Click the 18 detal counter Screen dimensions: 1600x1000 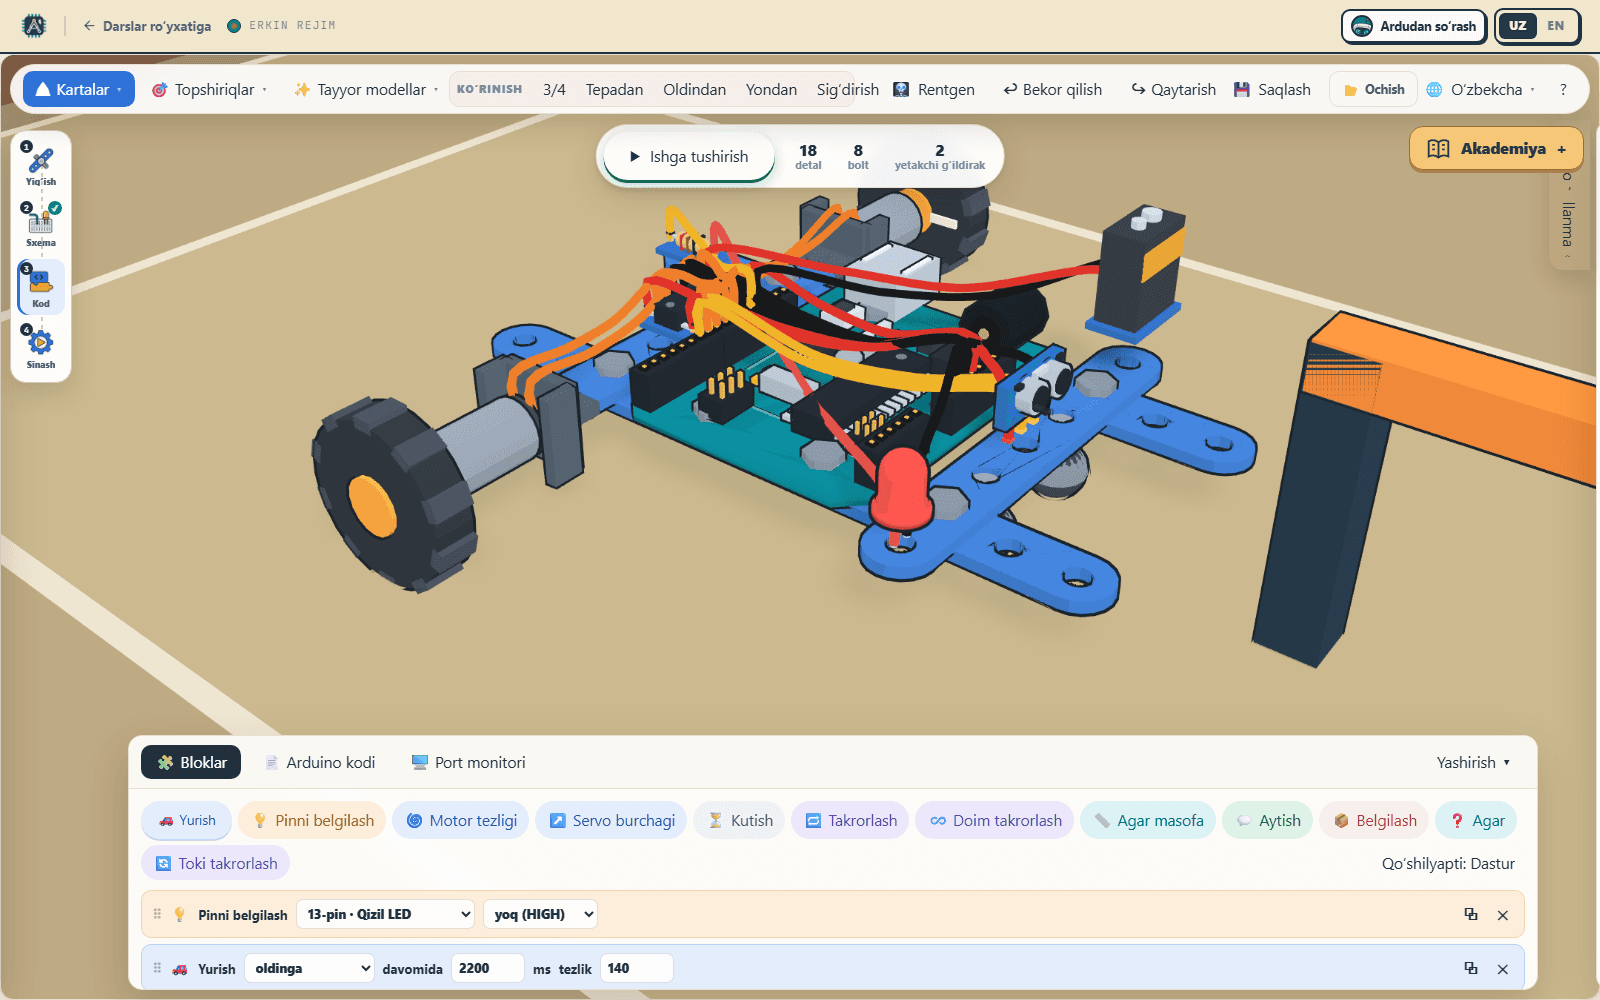(808, 156)
